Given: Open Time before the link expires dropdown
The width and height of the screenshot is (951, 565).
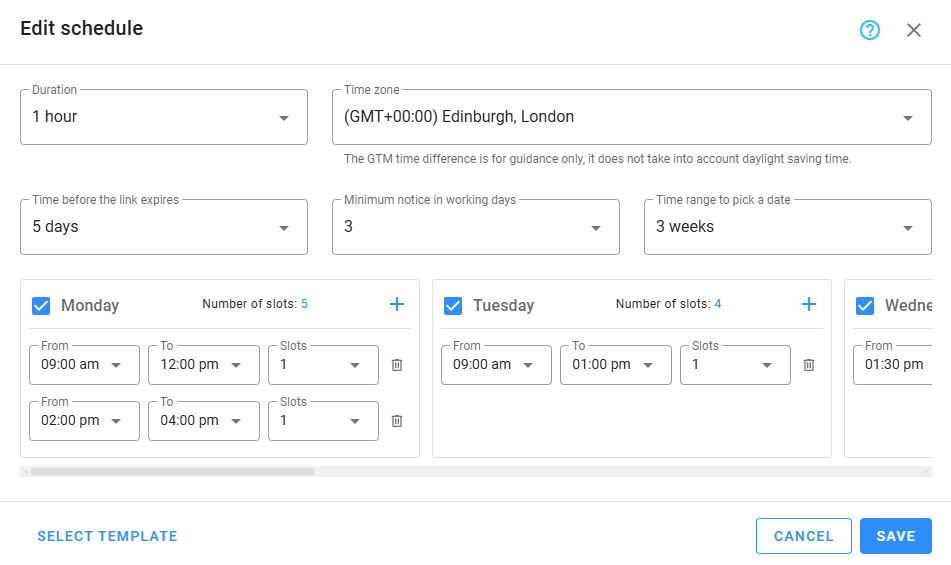Looking at the screenshot, I should [x=164, y=227].
